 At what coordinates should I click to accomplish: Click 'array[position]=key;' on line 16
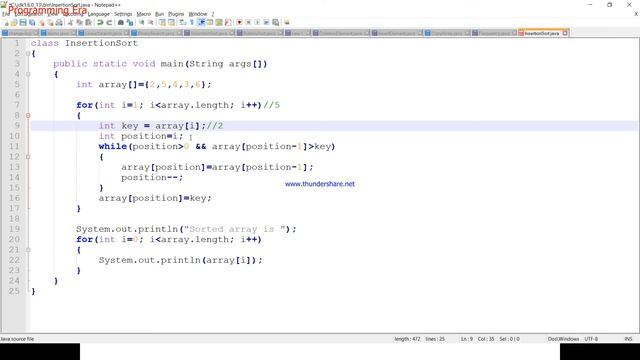155,198
